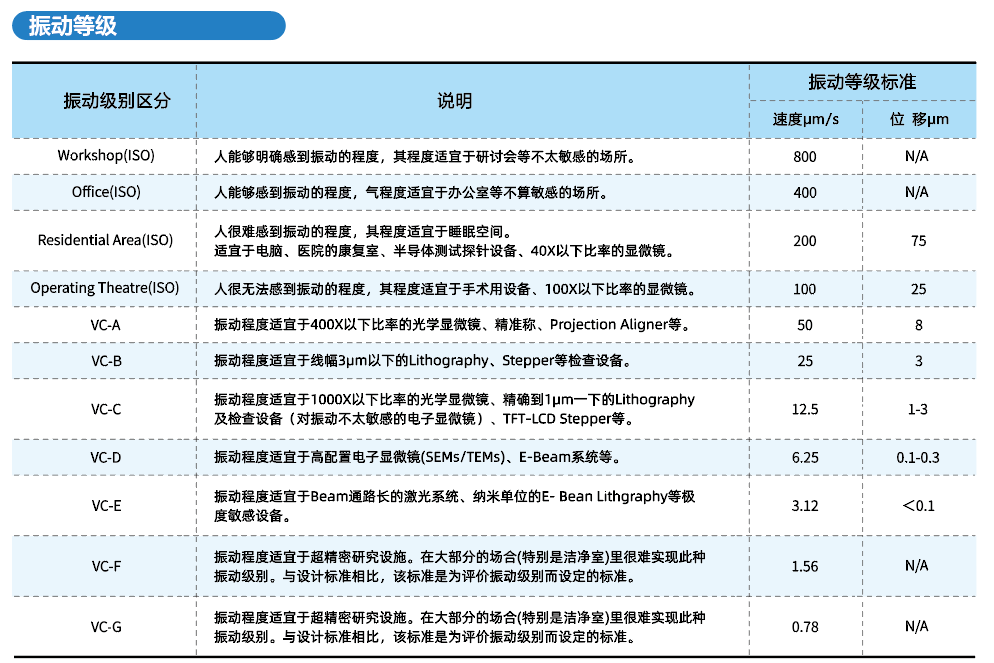Click the 振动等级 blue title banner

[148, 26]
